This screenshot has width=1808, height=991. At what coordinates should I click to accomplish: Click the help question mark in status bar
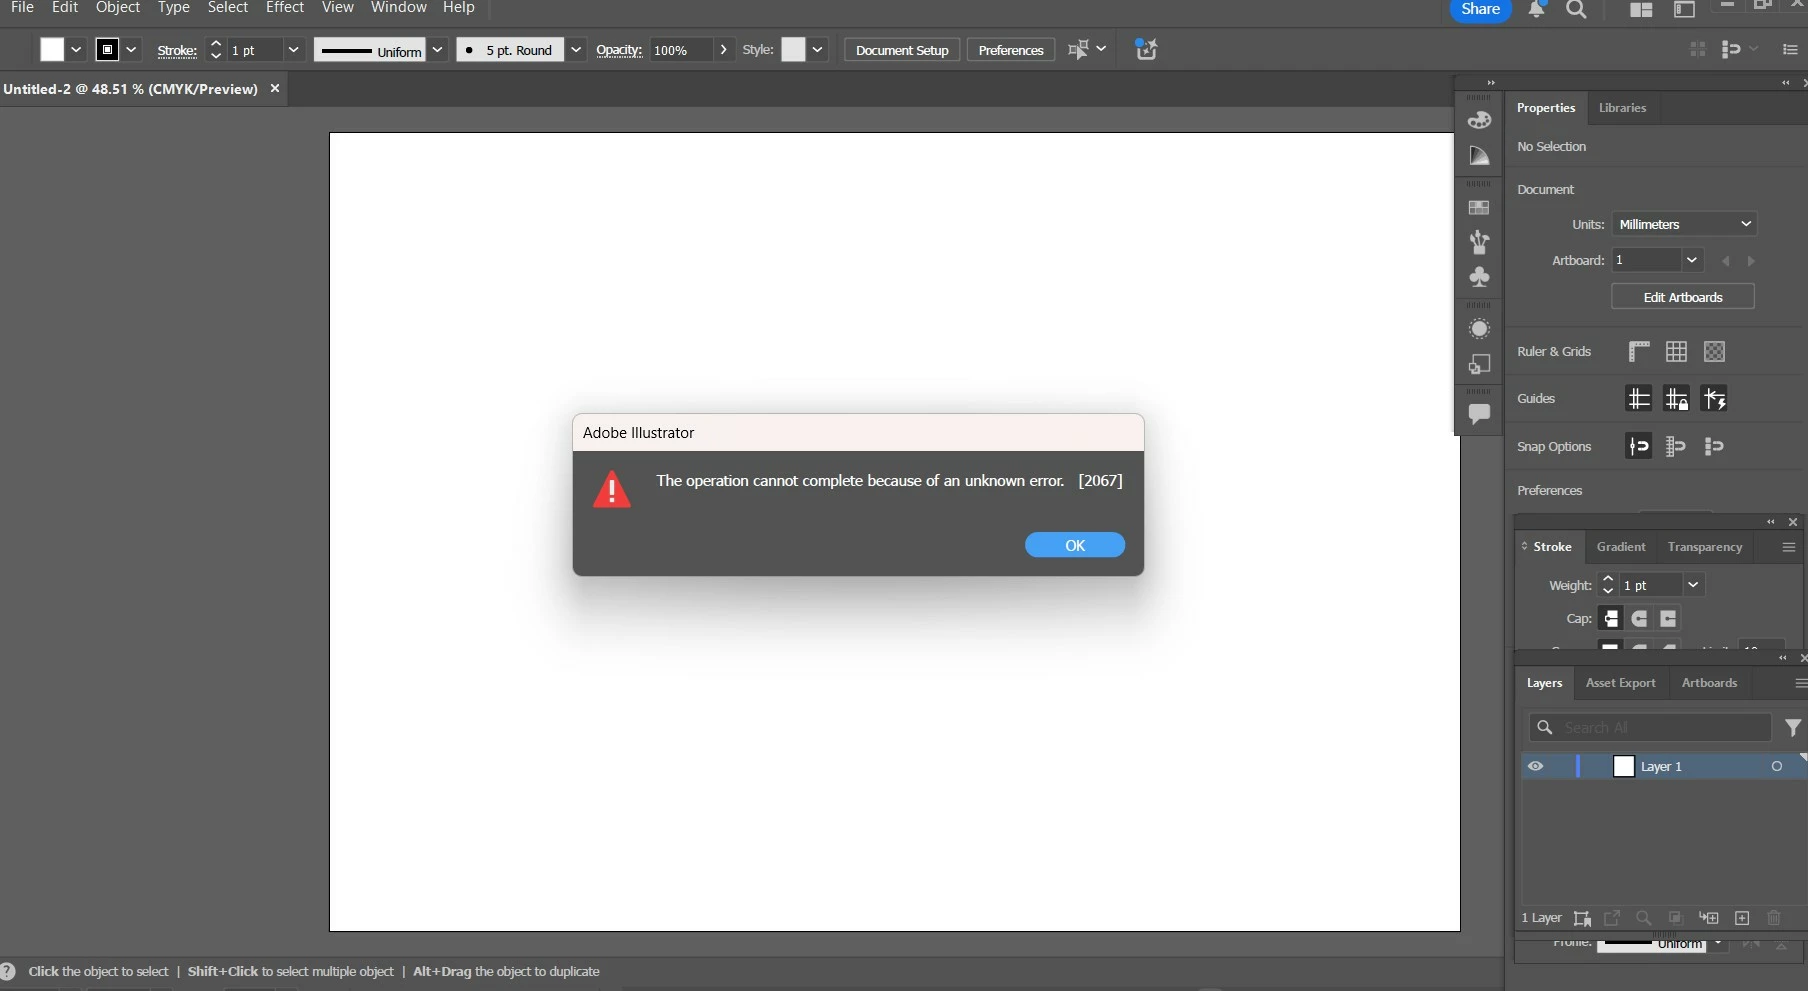[8, 971]
